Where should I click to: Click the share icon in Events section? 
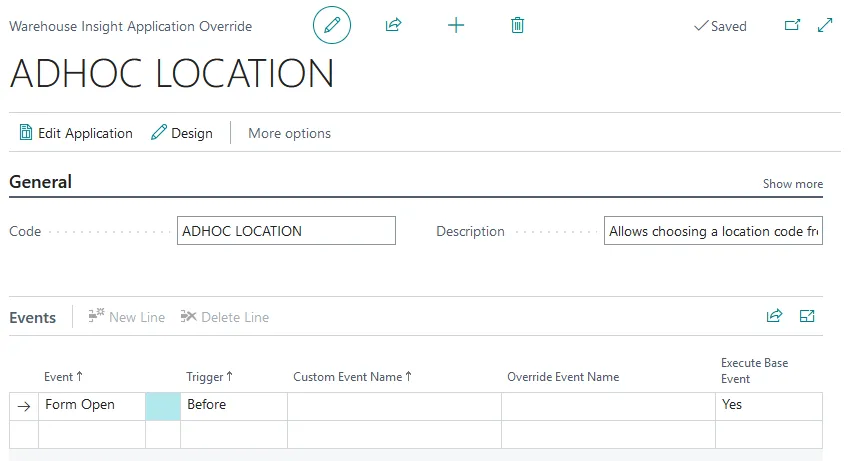coord(774,316)
